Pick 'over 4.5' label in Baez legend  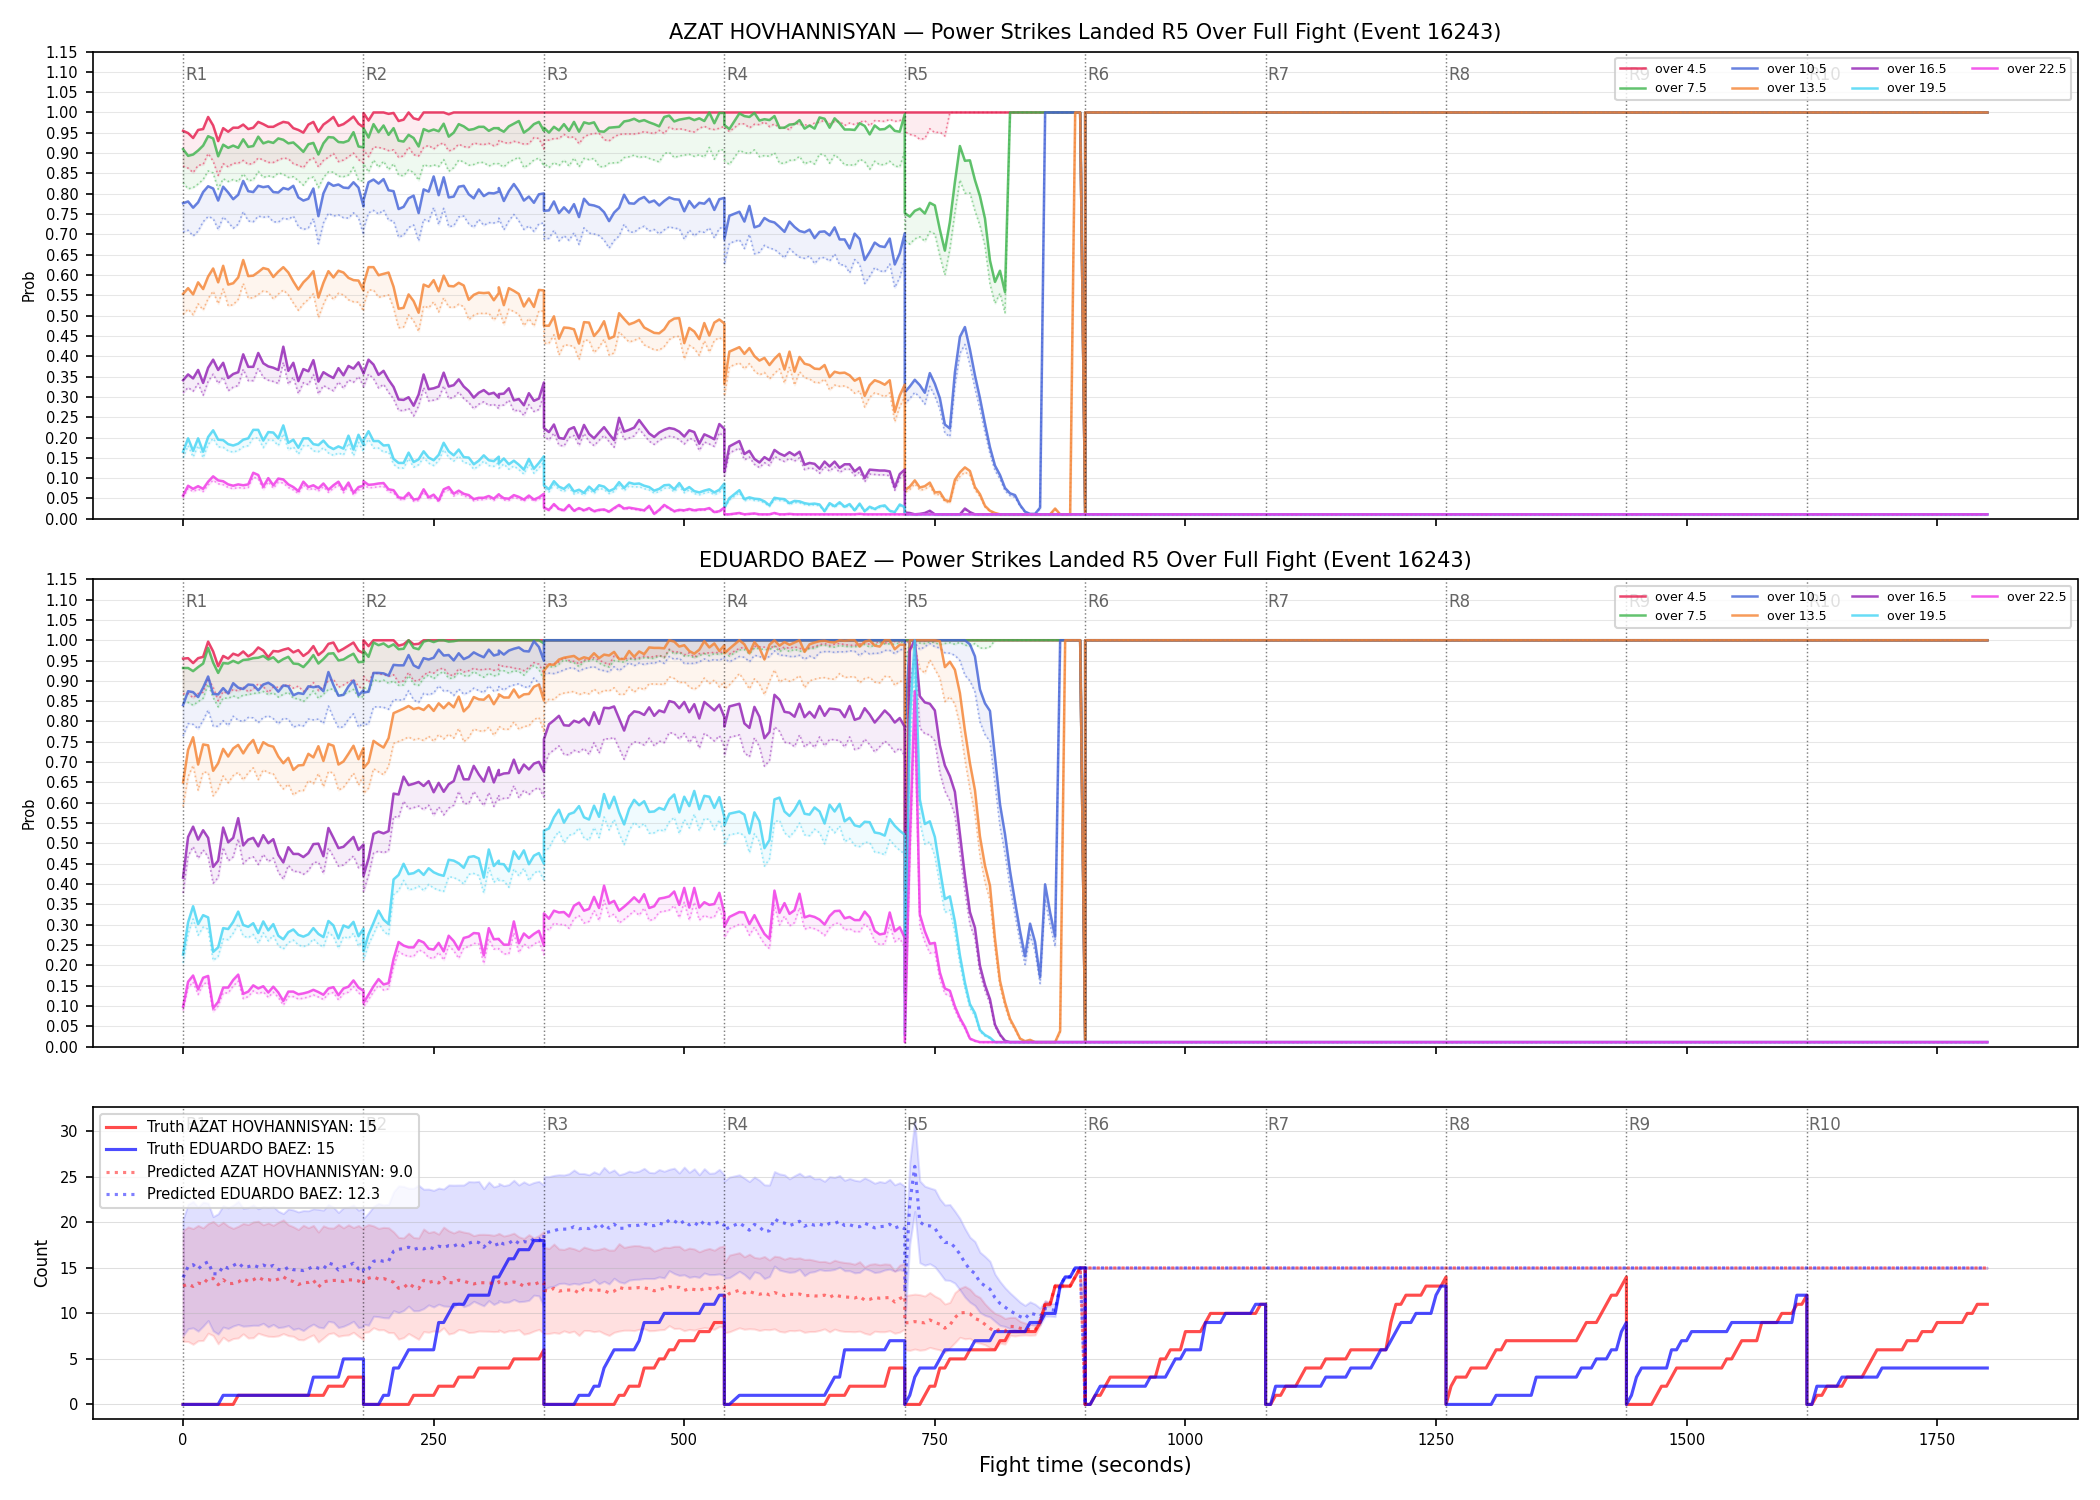1680,597
